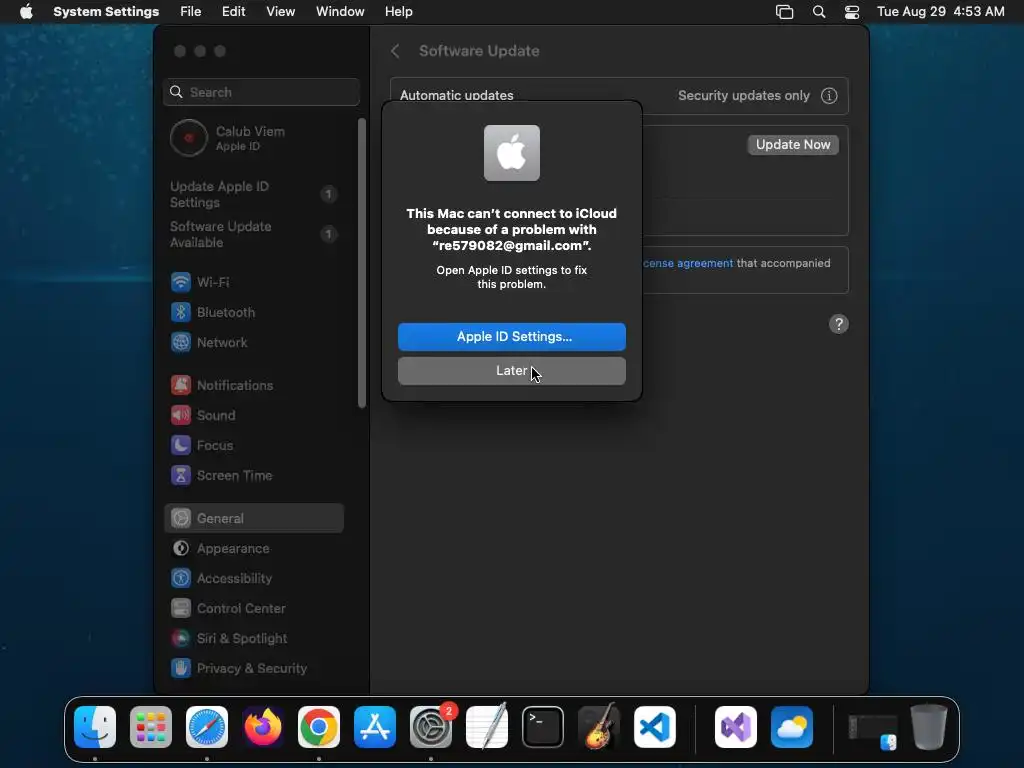1024x768 pixels.
Task: Click the date and time in menu bar
Action: click(940, 12)
